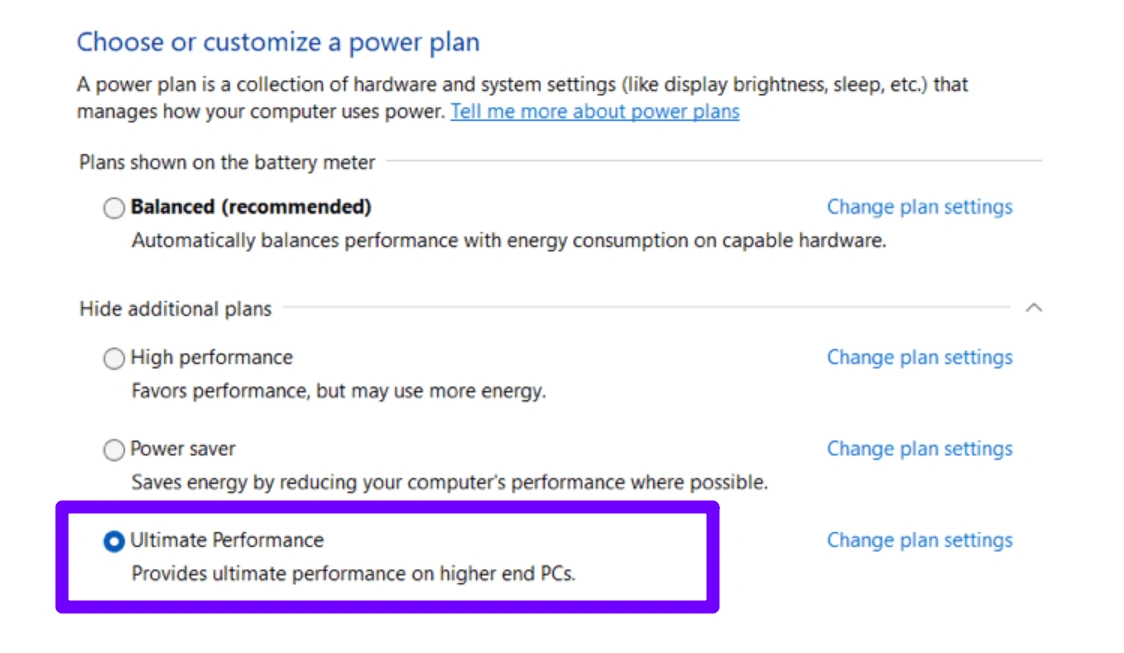1124x653 pixels.
Task: Click 'Plans shown on the battery meter' heading
Action: tap(227, 162)
